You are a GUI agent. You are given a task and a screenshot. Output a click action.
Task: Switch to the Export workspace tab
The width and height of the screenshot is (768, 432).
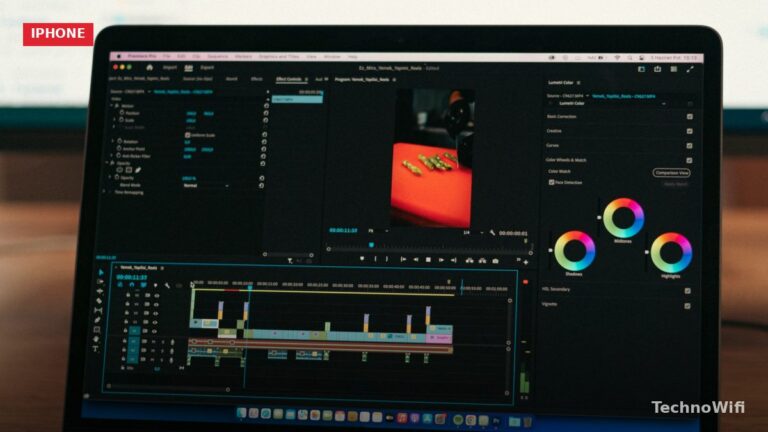pyautogui.click(x=207, y=68)
